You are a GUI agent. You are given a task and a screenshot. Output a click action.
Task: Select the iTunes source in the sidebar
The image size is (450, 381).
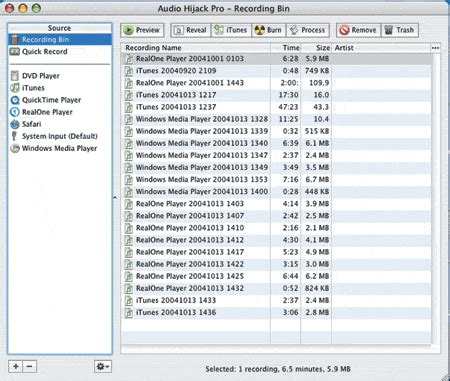pyautogui.click(x=60, y=88)
